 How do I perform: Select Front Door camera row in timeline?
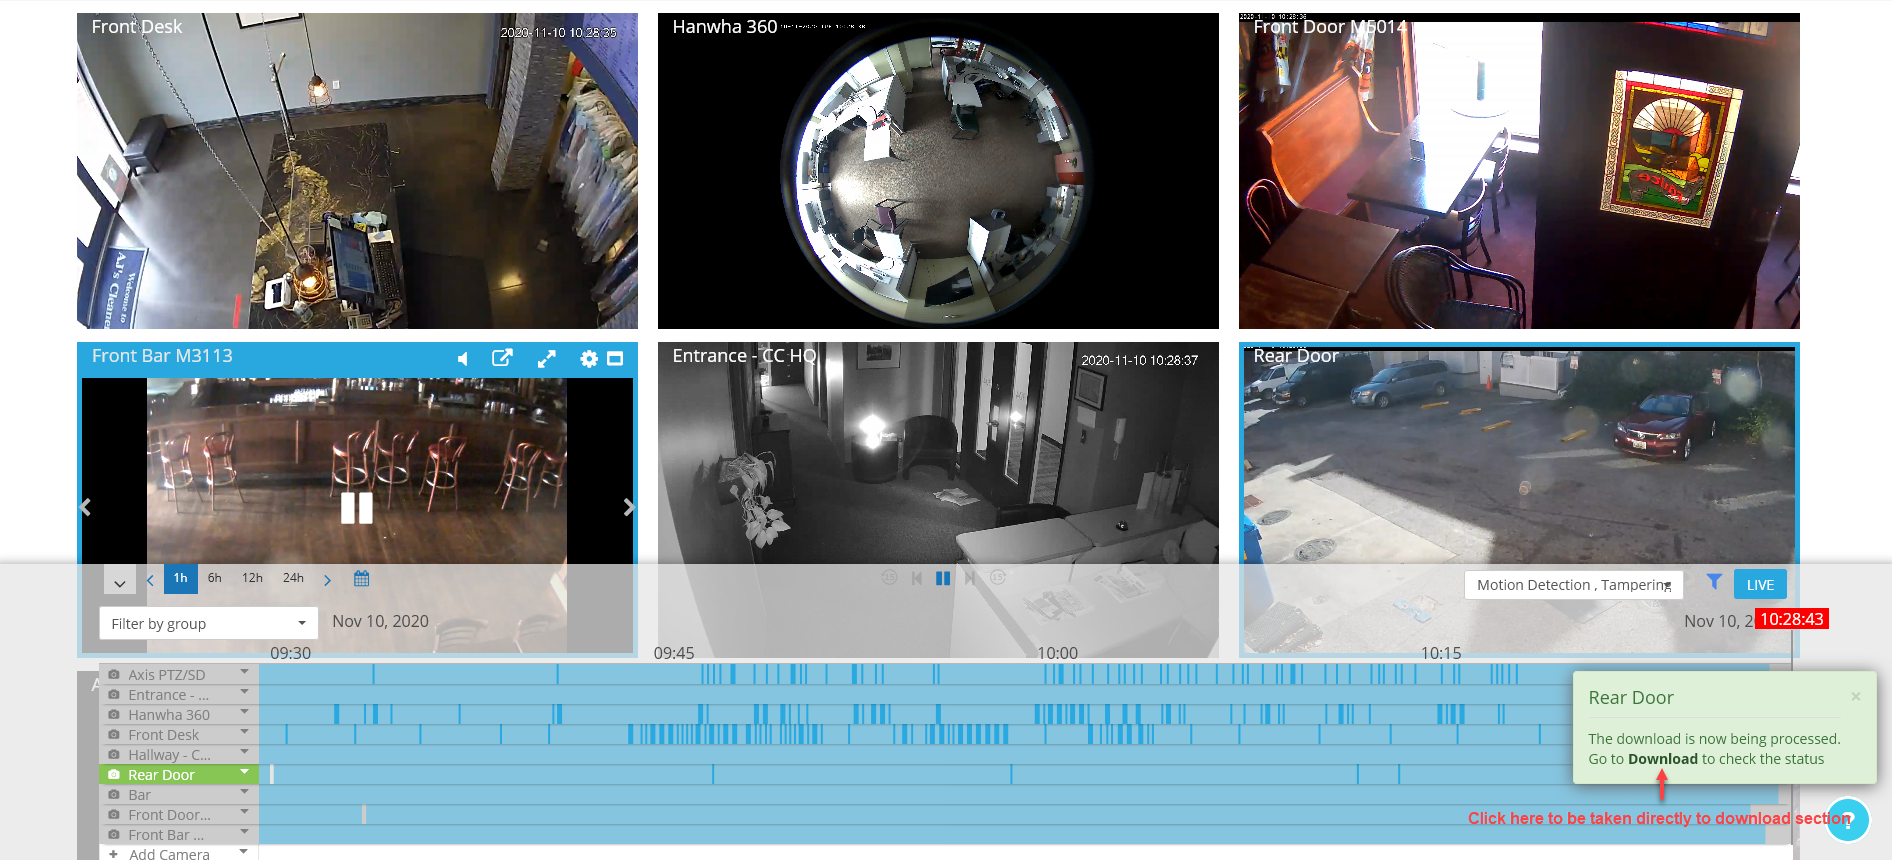(x=179, y=814)
